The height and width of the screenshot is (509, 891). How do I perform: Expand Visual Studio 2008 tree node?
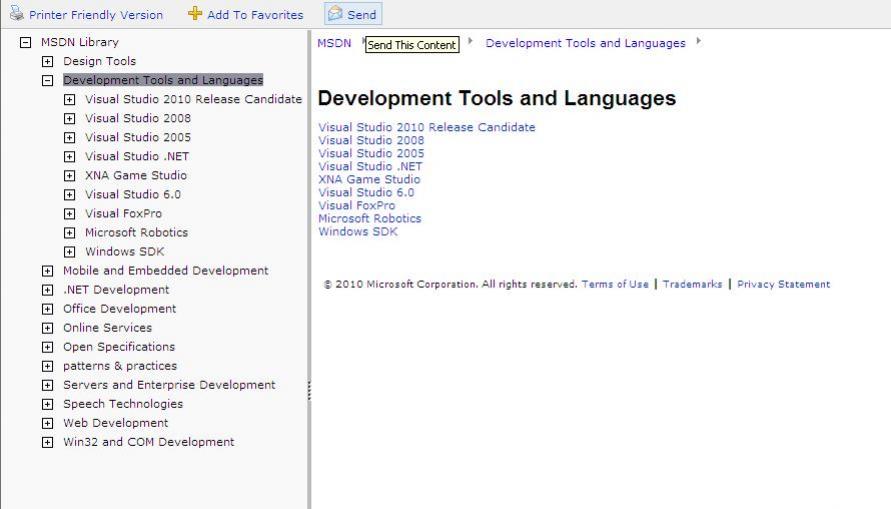tap(69, 119)
